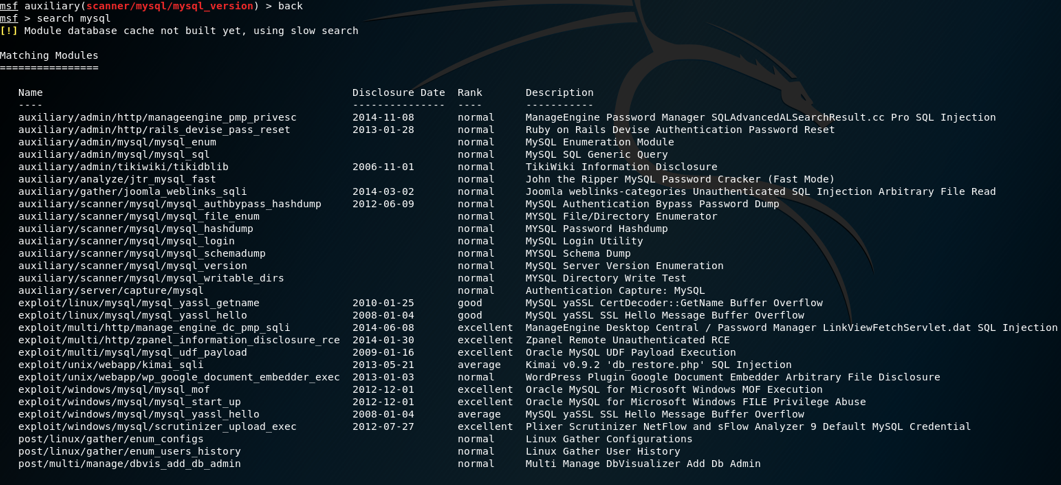Click 'Zpanel Remote Unauthenticated RCE' description
The width and height of the screenshot is (1061, 485).
(x=627, y=340)
